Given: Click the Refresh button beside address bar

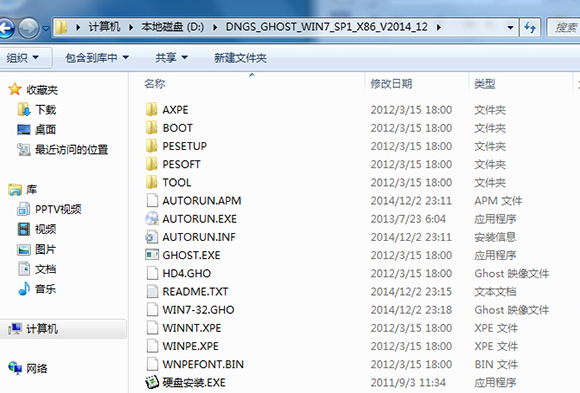Looking at the screenshot, I should point(530,27).
